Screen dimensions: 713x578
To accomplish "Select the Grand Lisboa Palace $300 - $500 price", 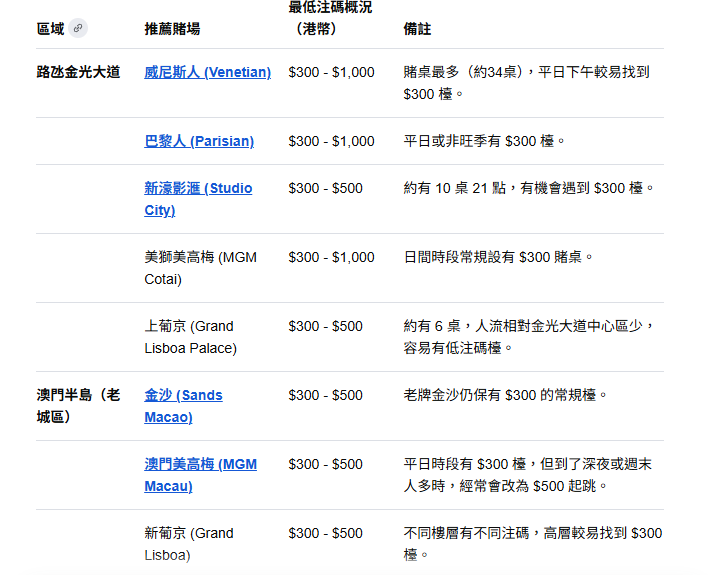I will click(326, 327).
